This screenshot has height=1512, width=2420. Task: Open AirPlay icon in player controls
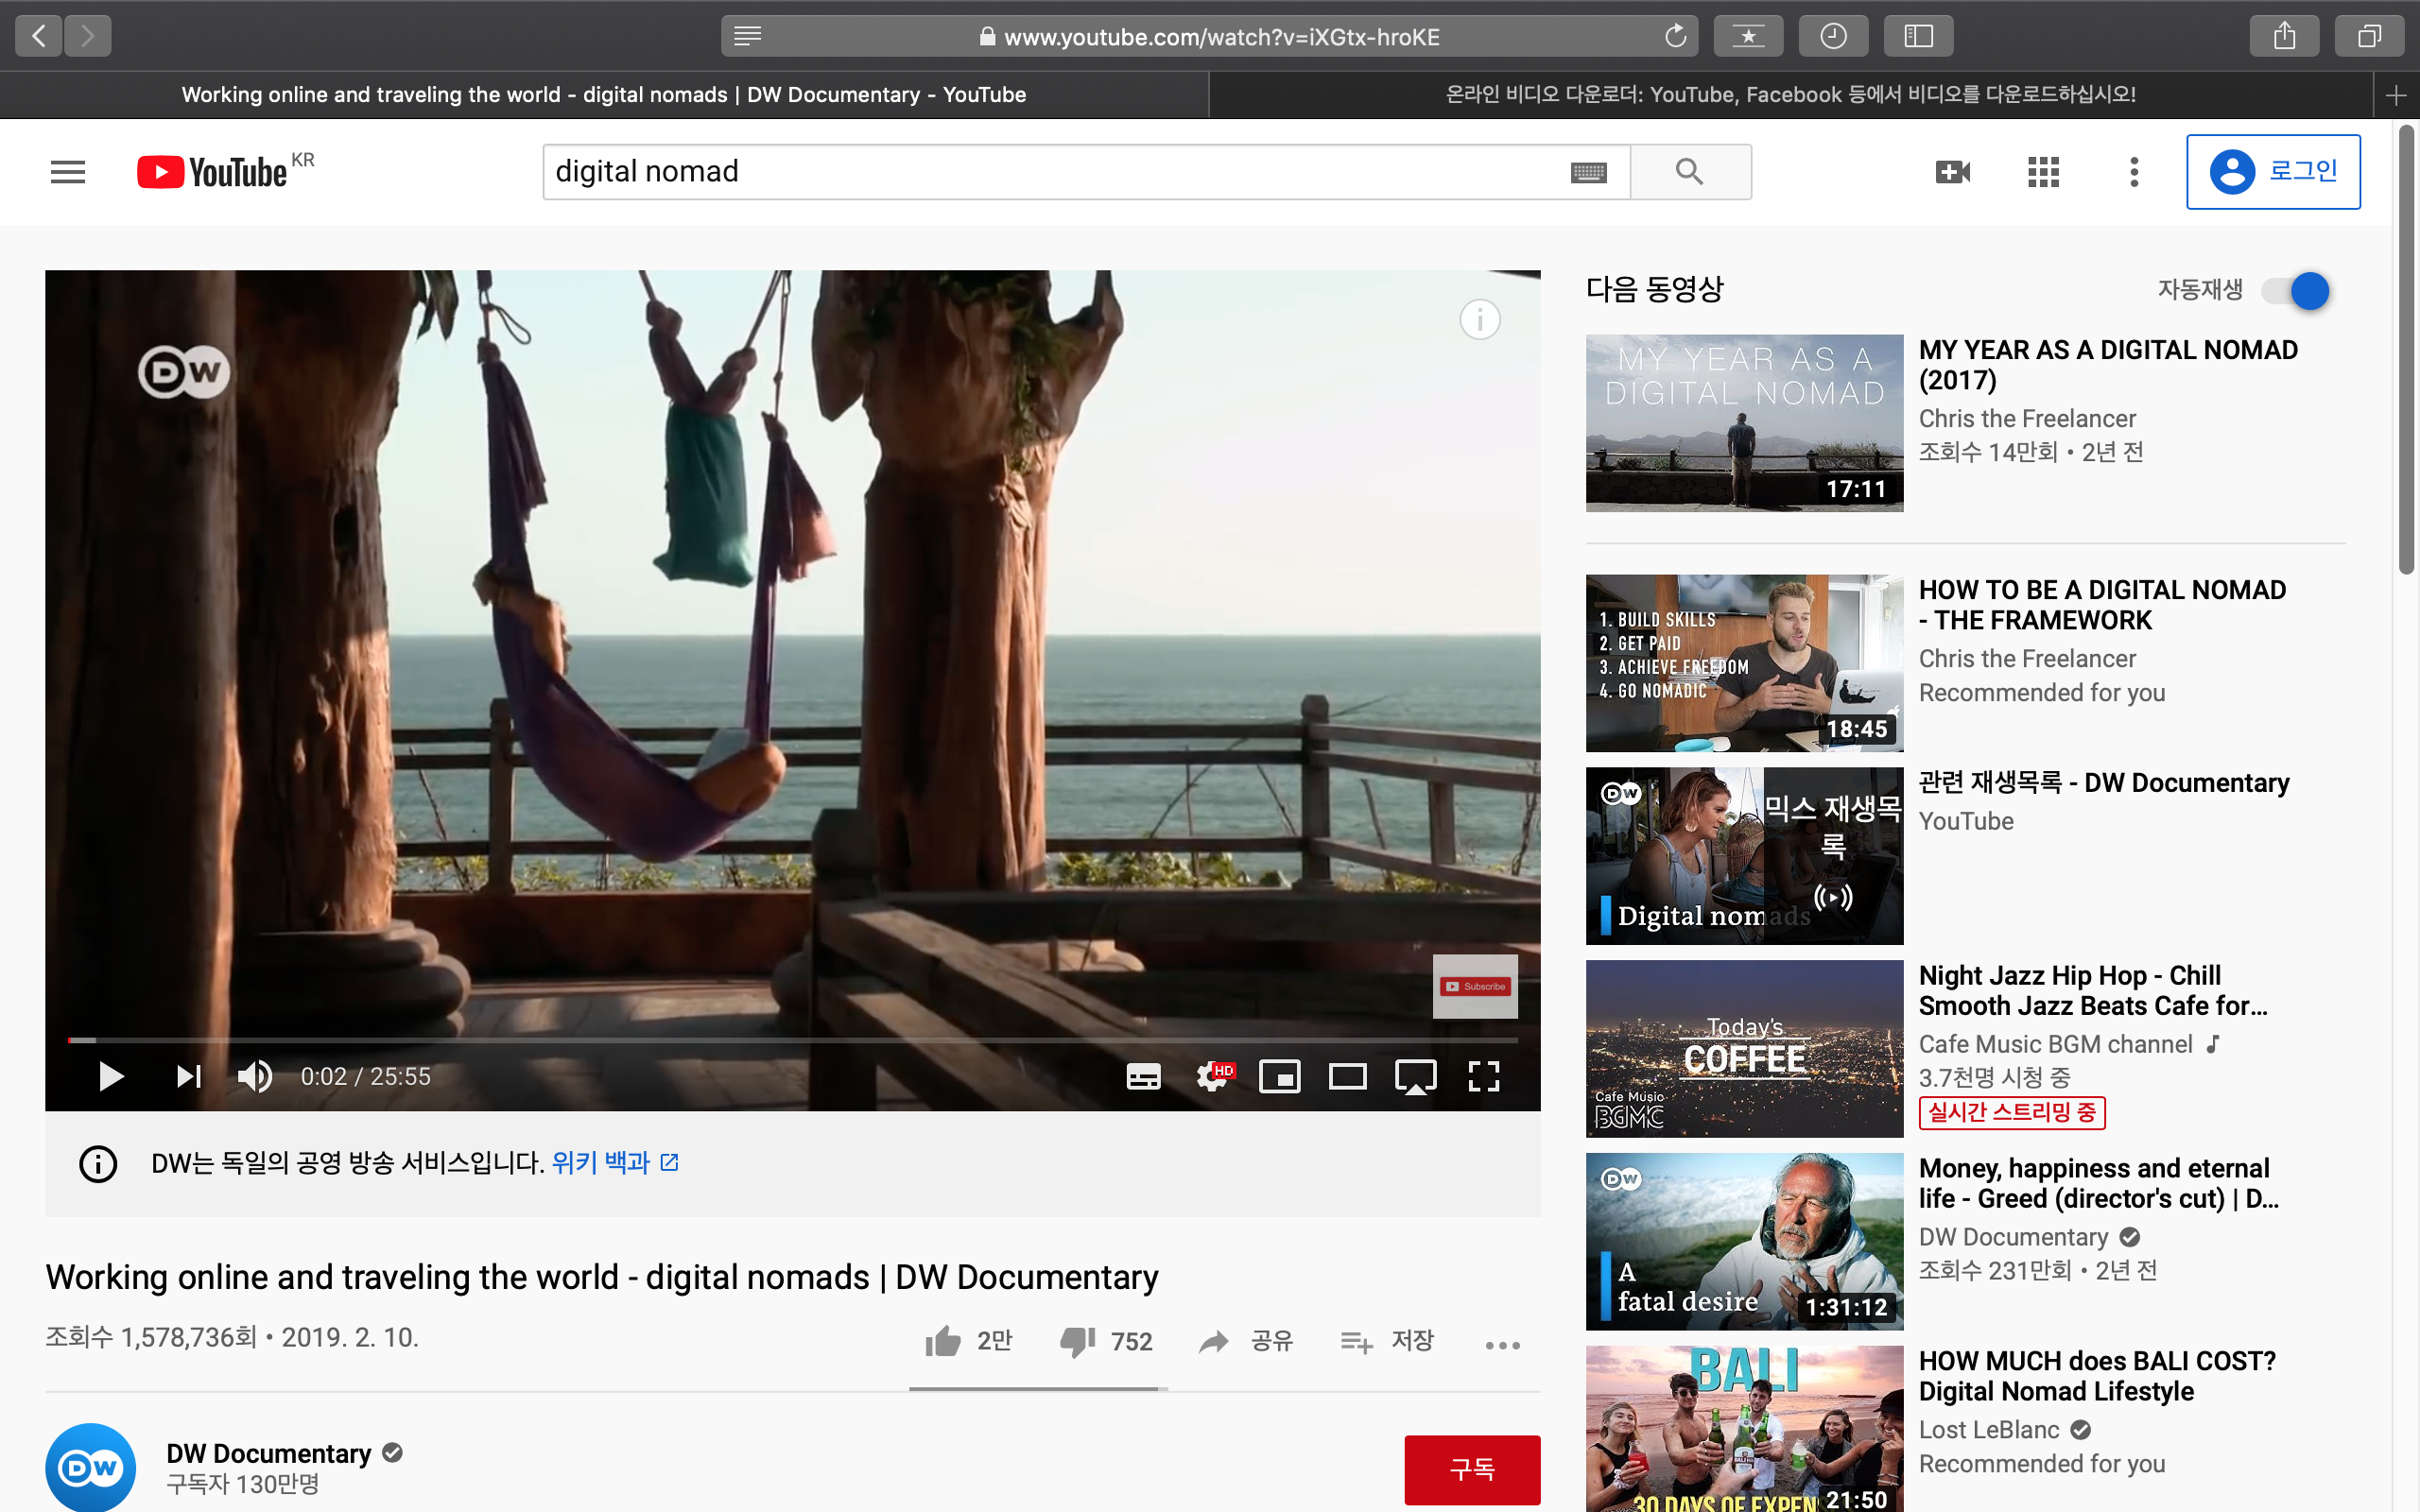(1415, 1076)
